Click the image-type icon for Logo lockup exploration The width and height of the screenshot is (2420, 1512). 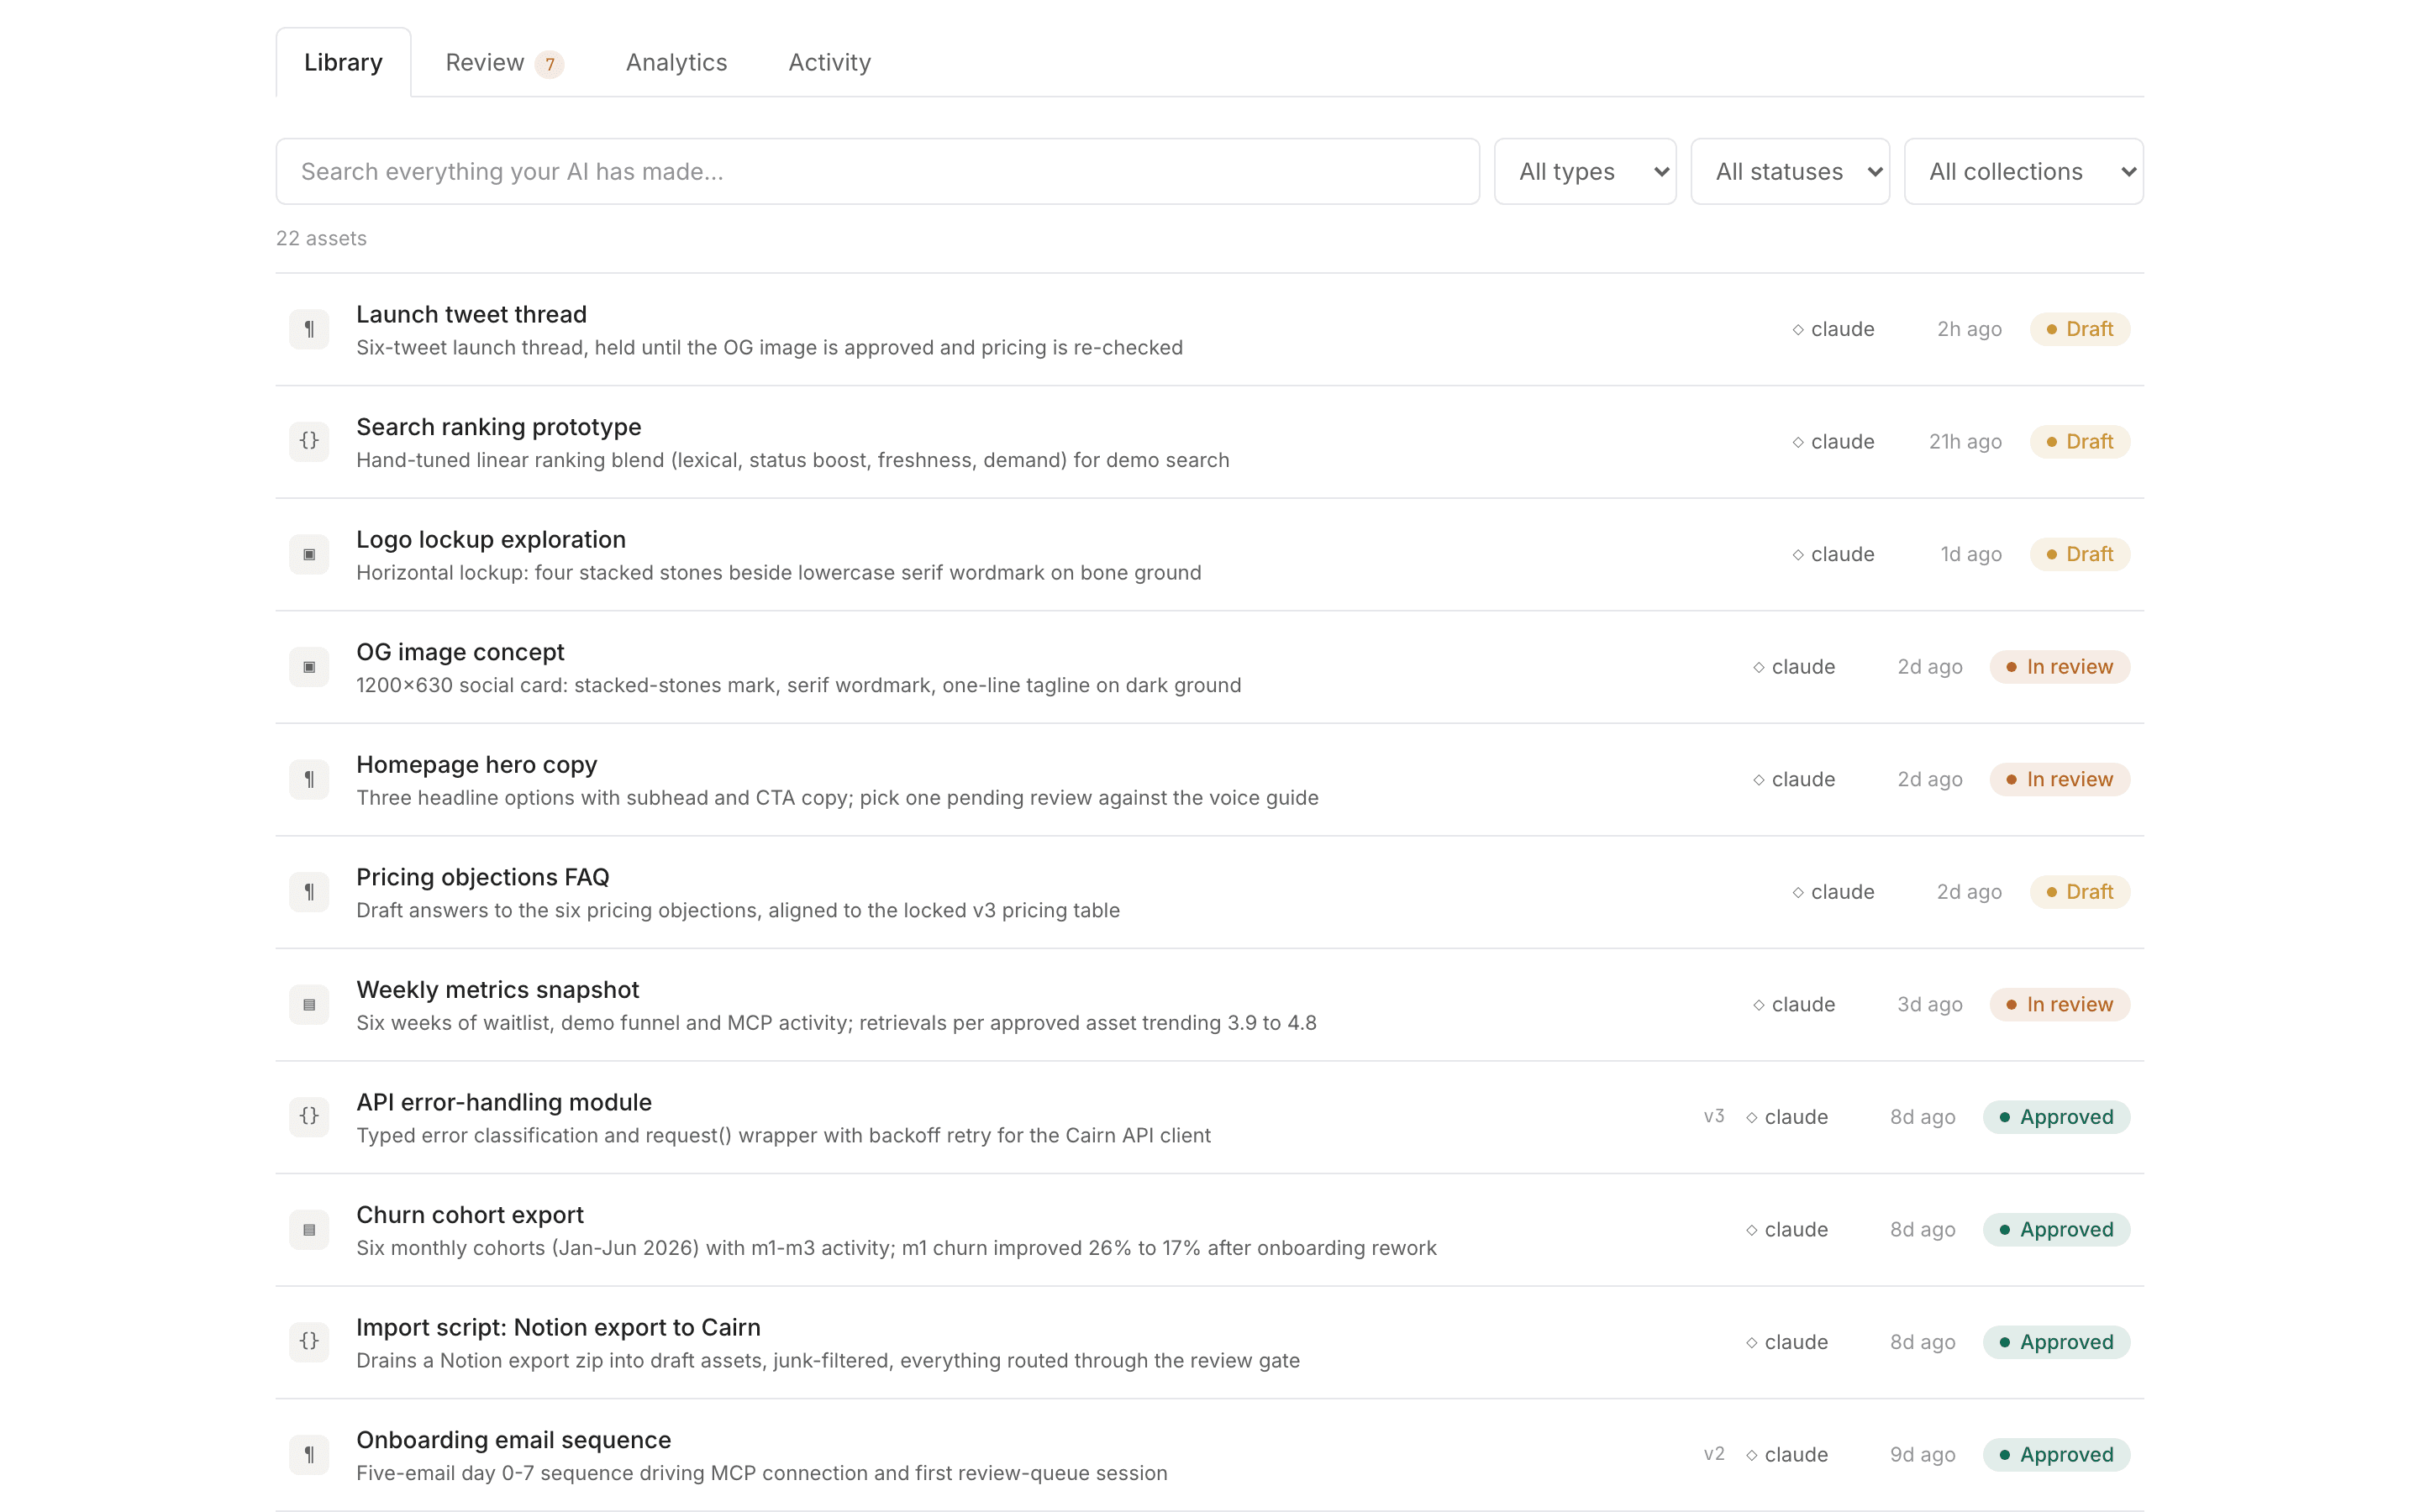[x=309, y=554]
